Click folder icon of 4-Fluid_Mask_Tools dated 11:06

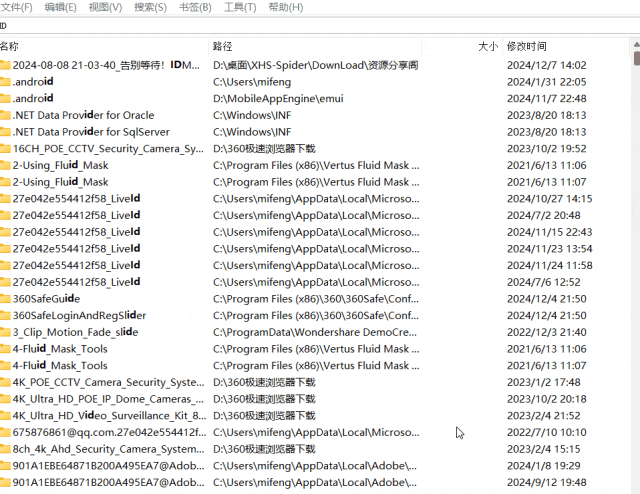point(5,349)
